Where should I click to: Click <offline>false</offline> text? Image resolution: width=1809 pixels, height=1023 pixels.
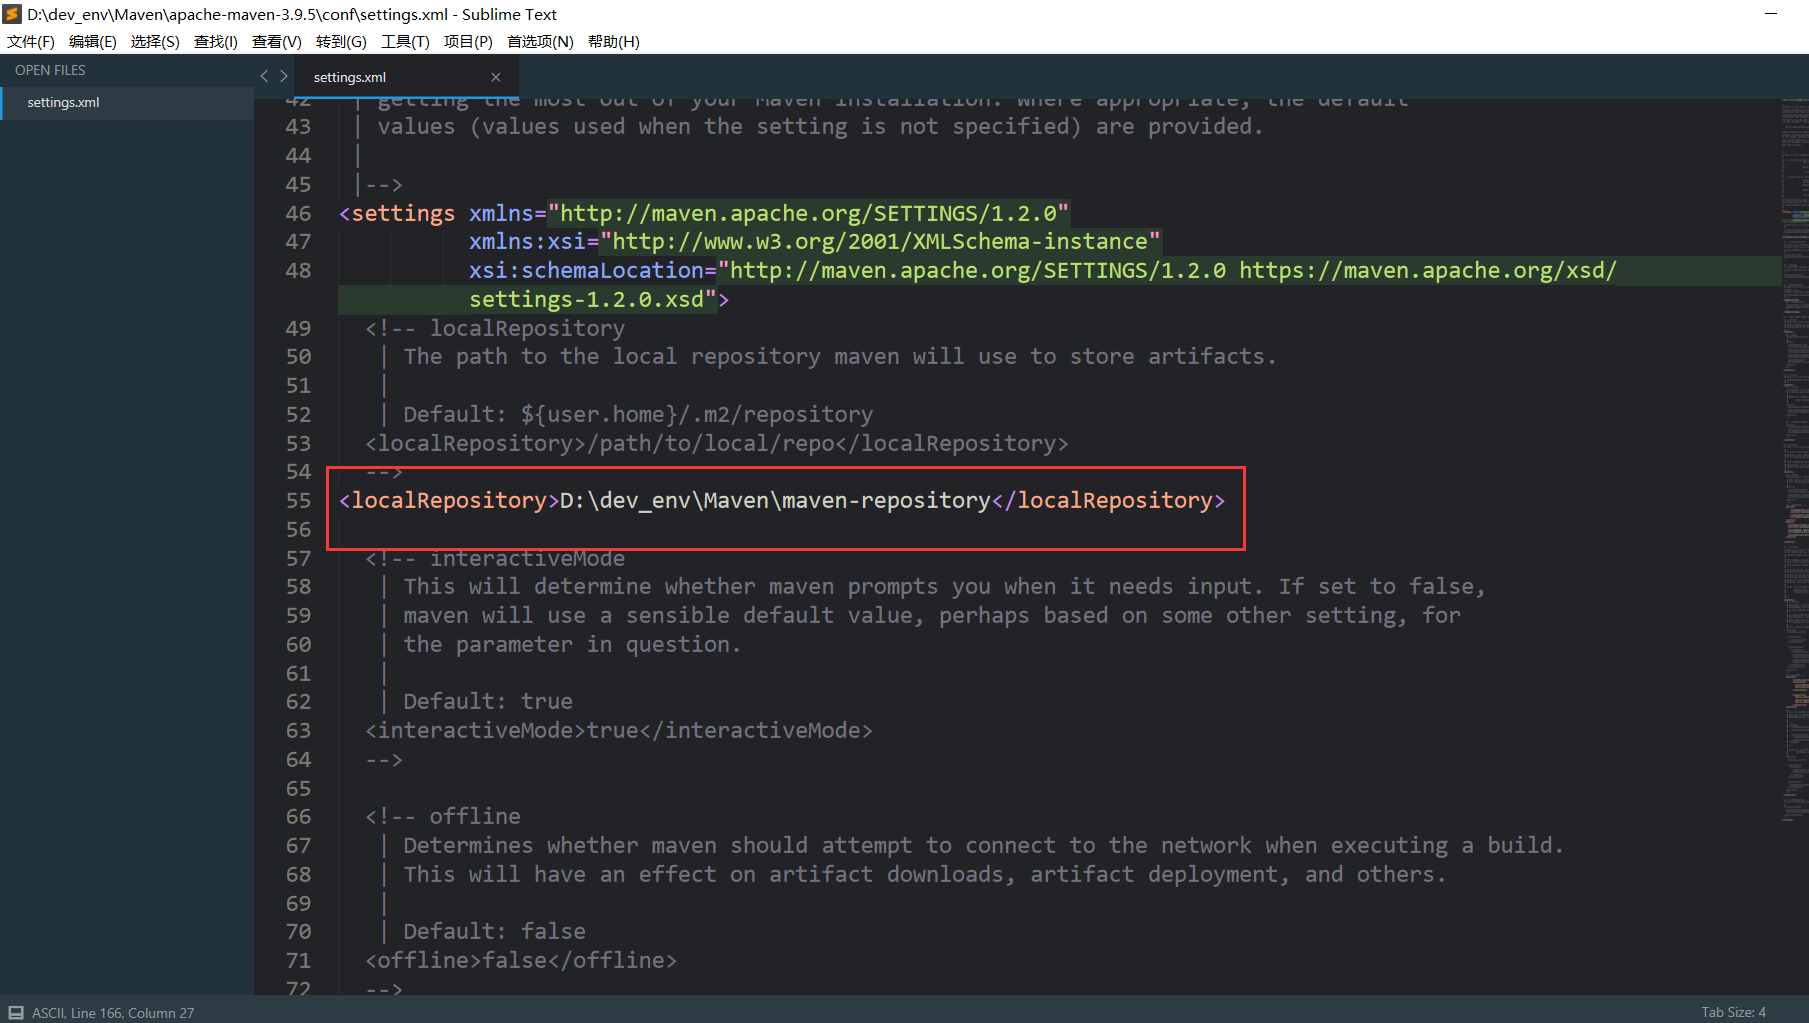coord(521,960)
